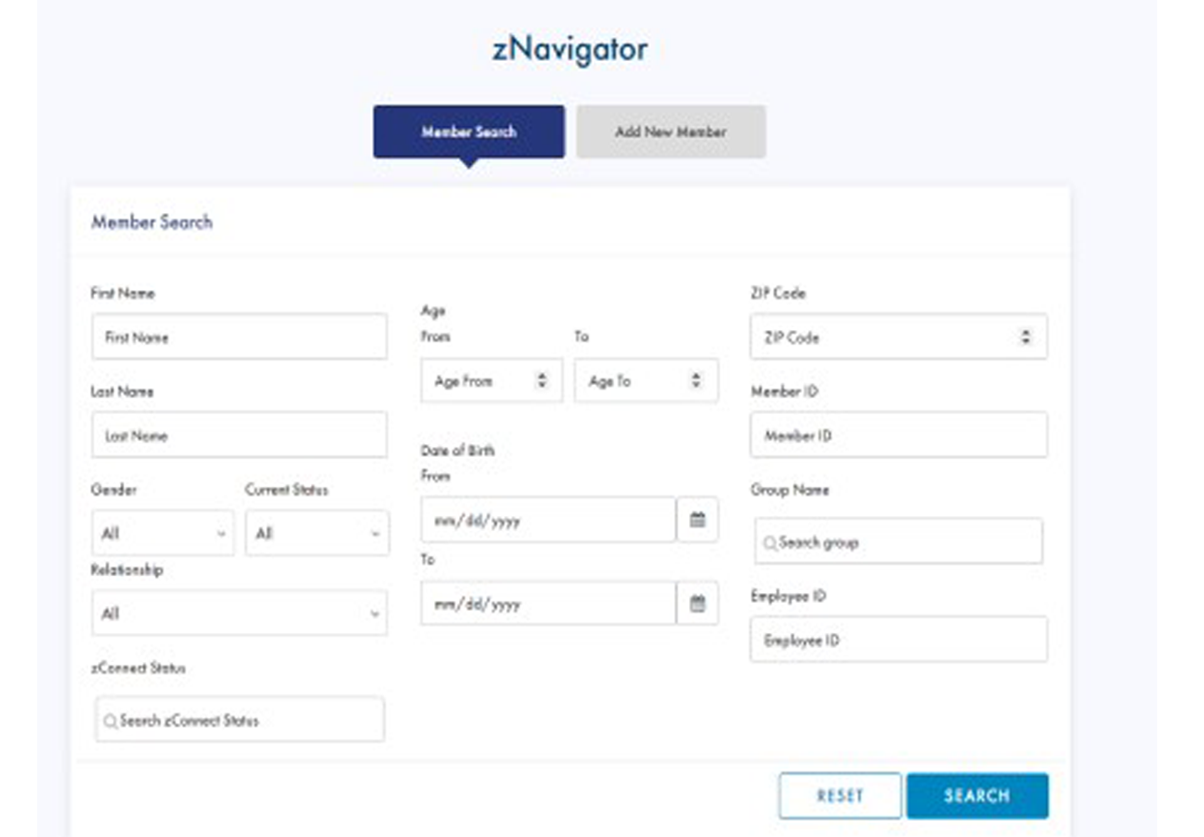The image size is (1204, 837).
Task: Click into the Last Name field
Action: click(239, 436)
